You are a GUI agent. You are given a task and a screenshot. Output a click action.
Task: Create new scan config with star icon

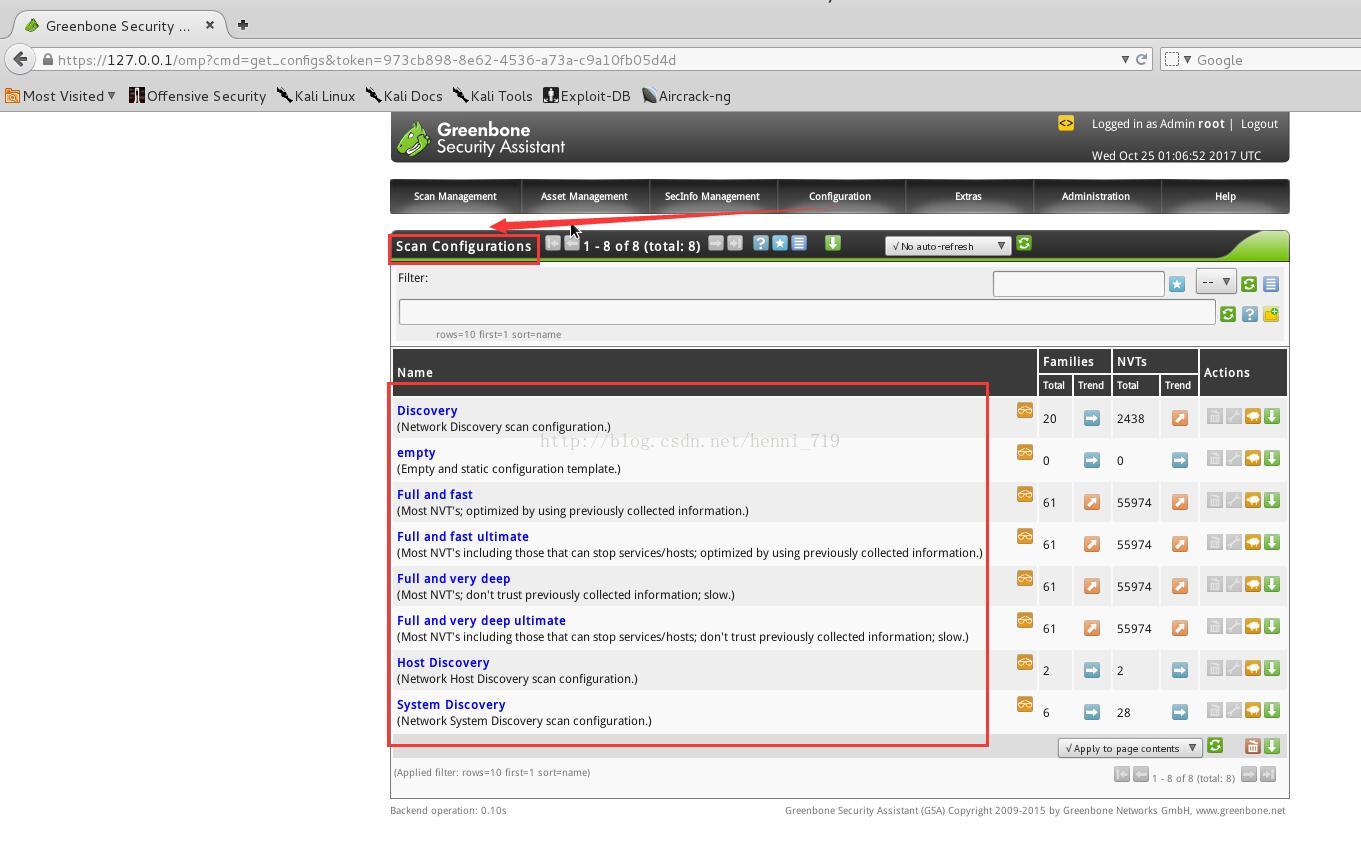[x=780, y=243]
